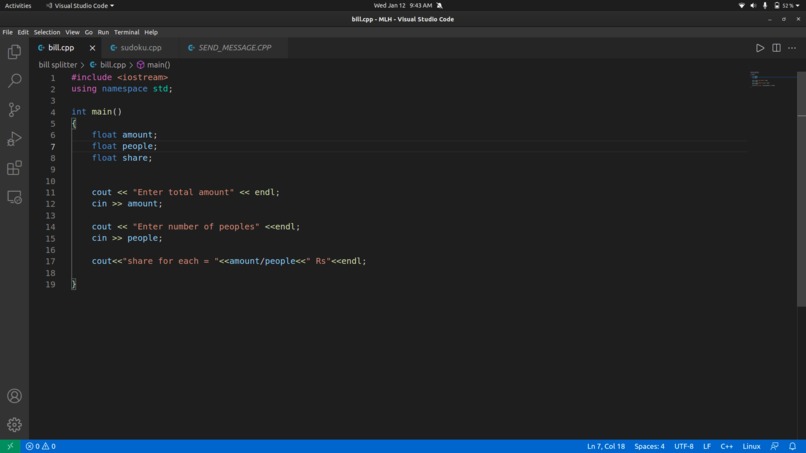Open the Run and Debug view
Image resolution: width=806 pixels, height=453 pixels.
(14, 139)
